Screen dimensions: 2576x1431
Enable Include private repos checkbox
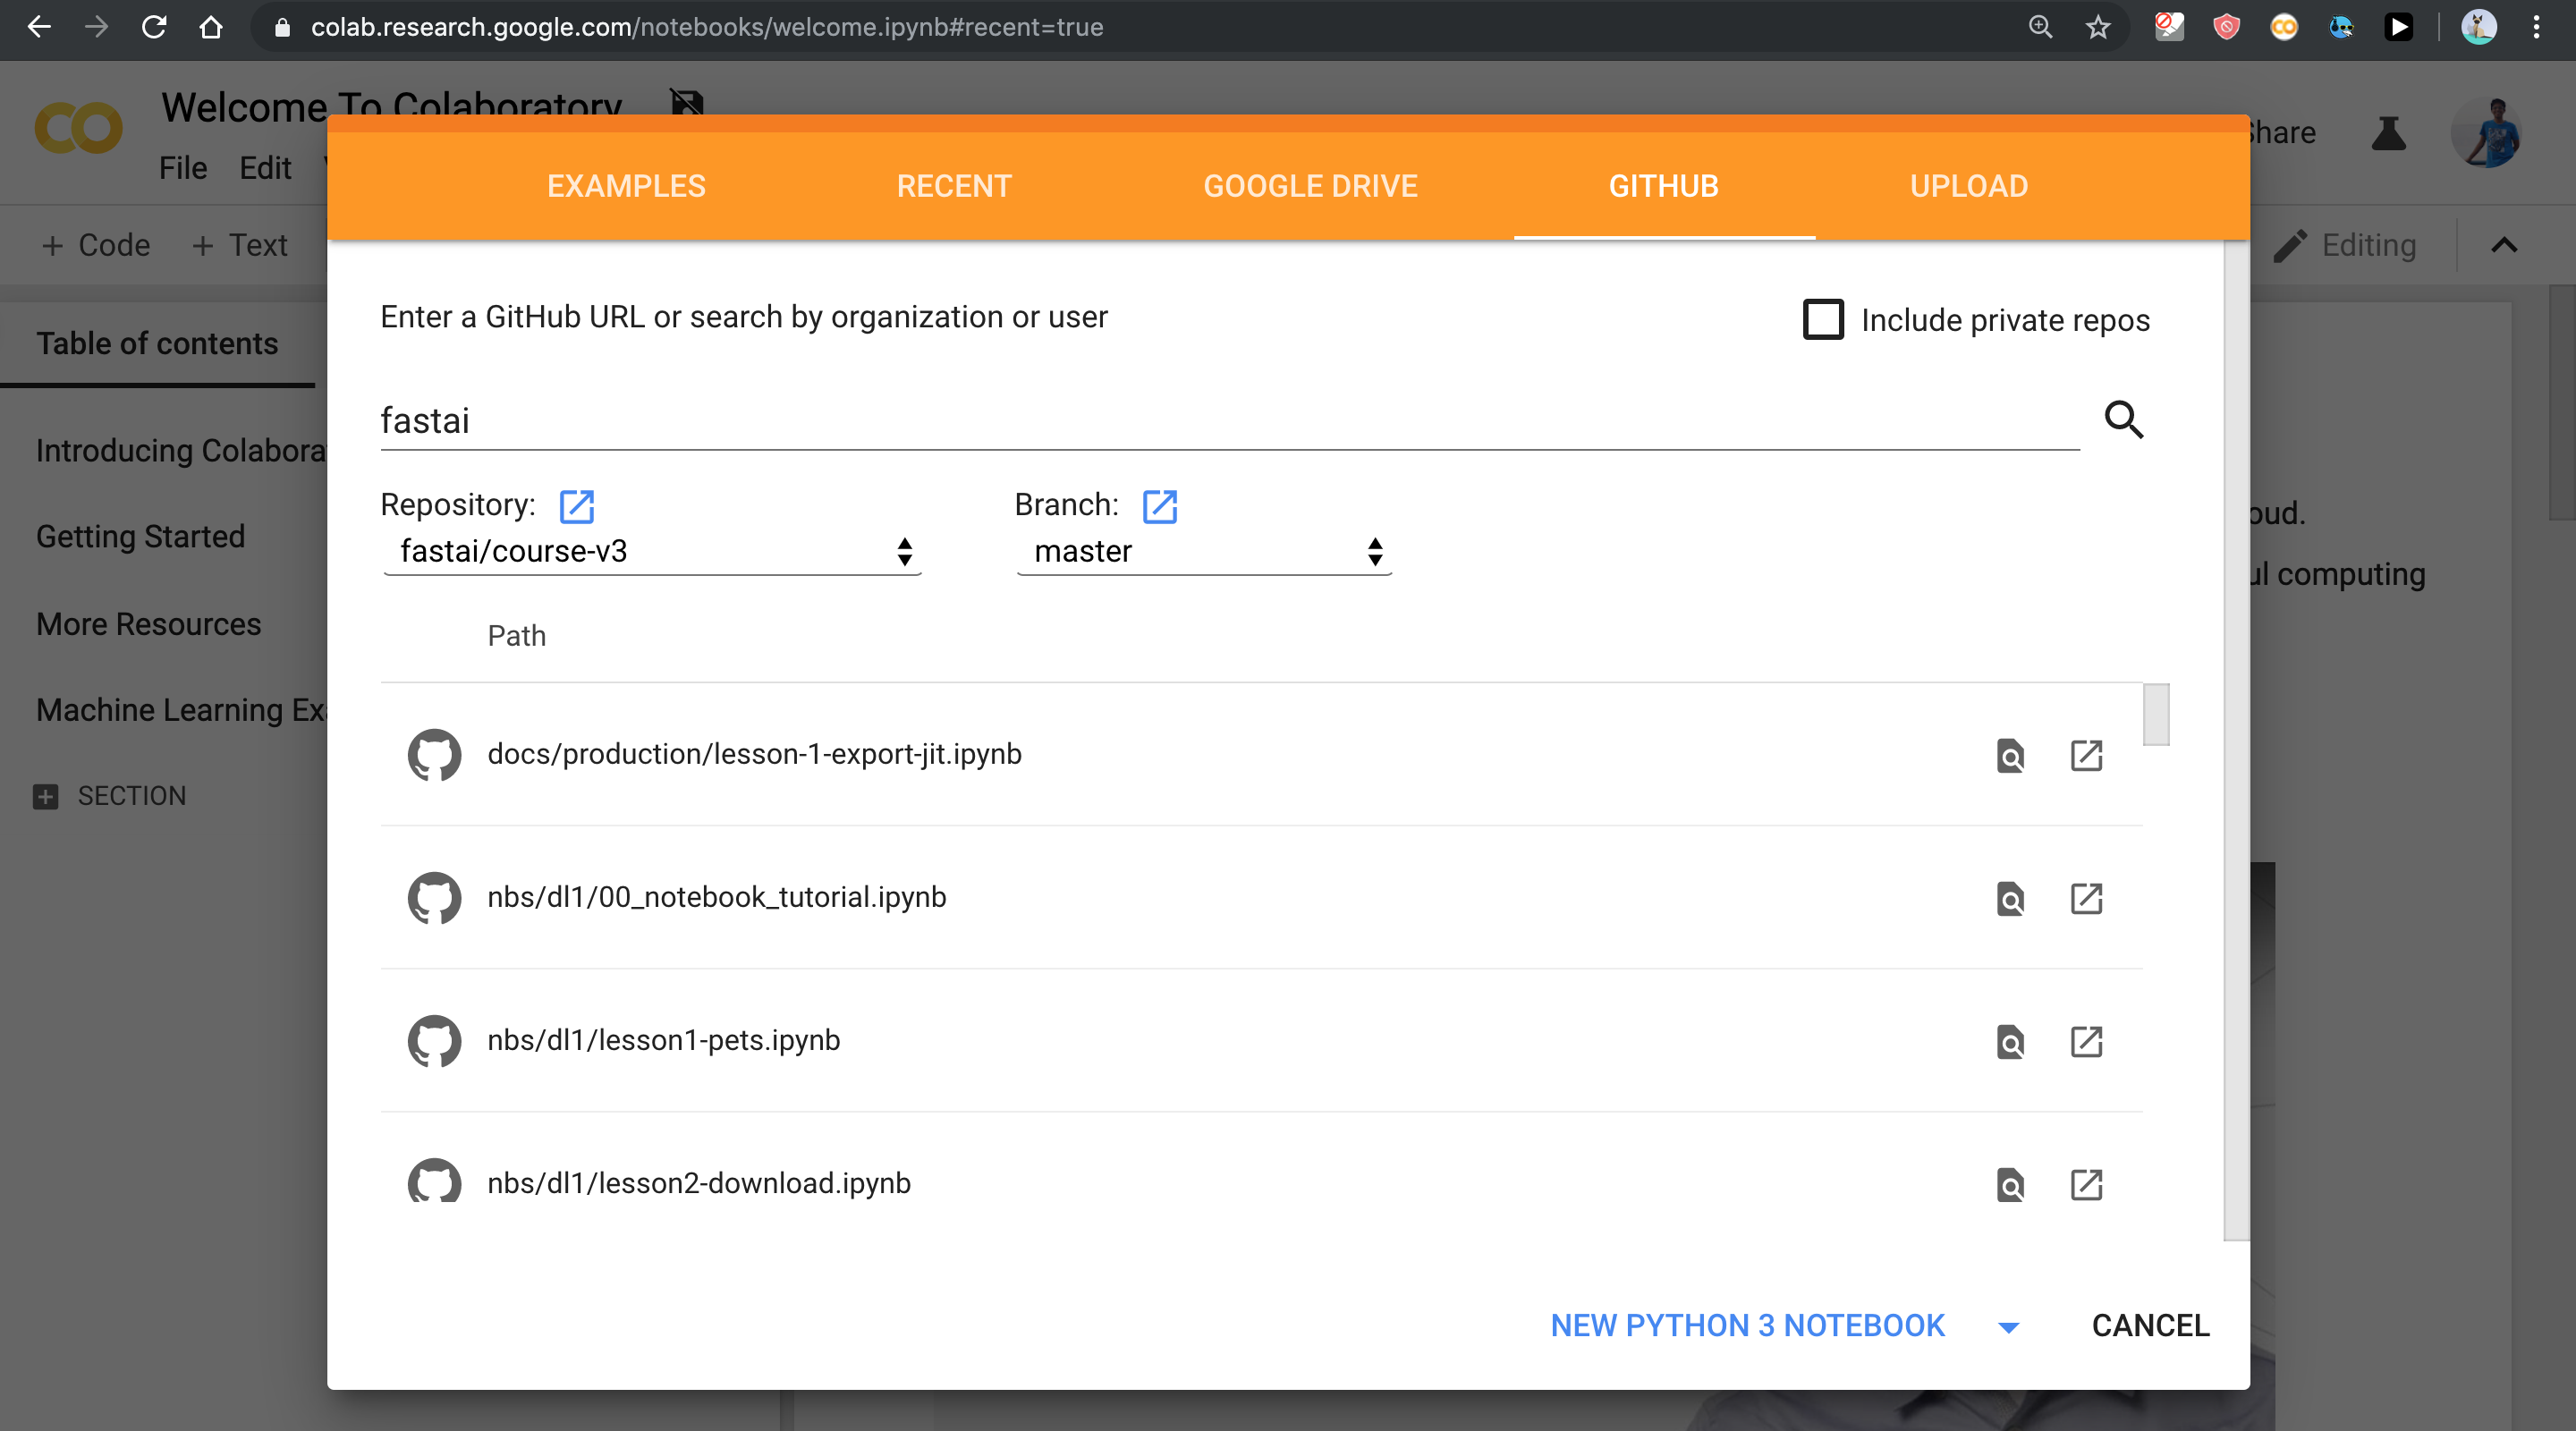(1823, 320)
